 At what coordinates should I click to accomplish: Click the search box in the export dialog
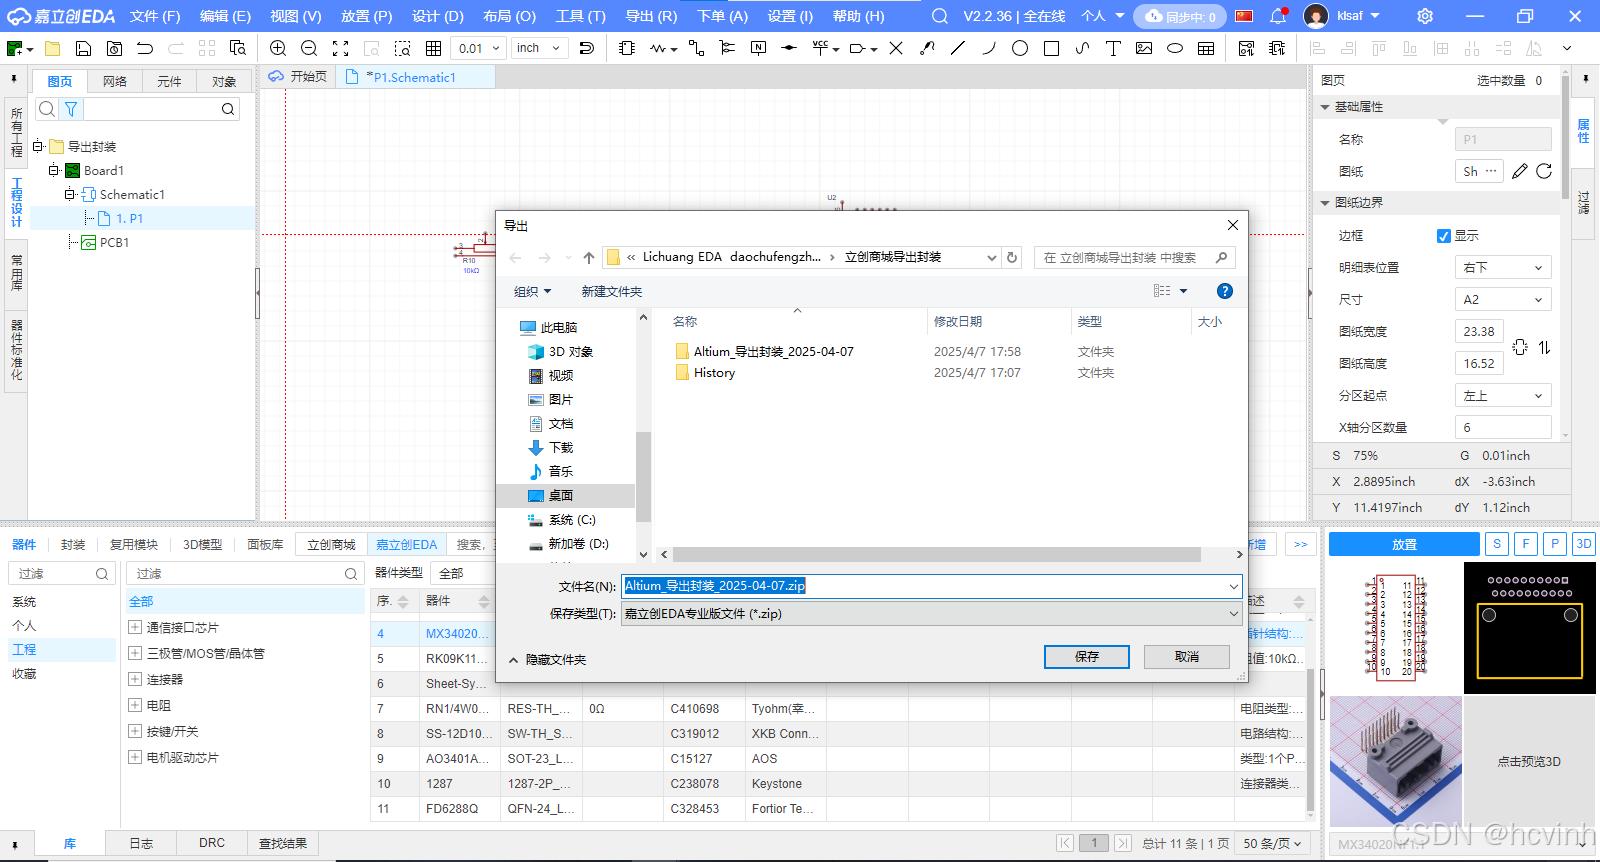coord(1134,257)
